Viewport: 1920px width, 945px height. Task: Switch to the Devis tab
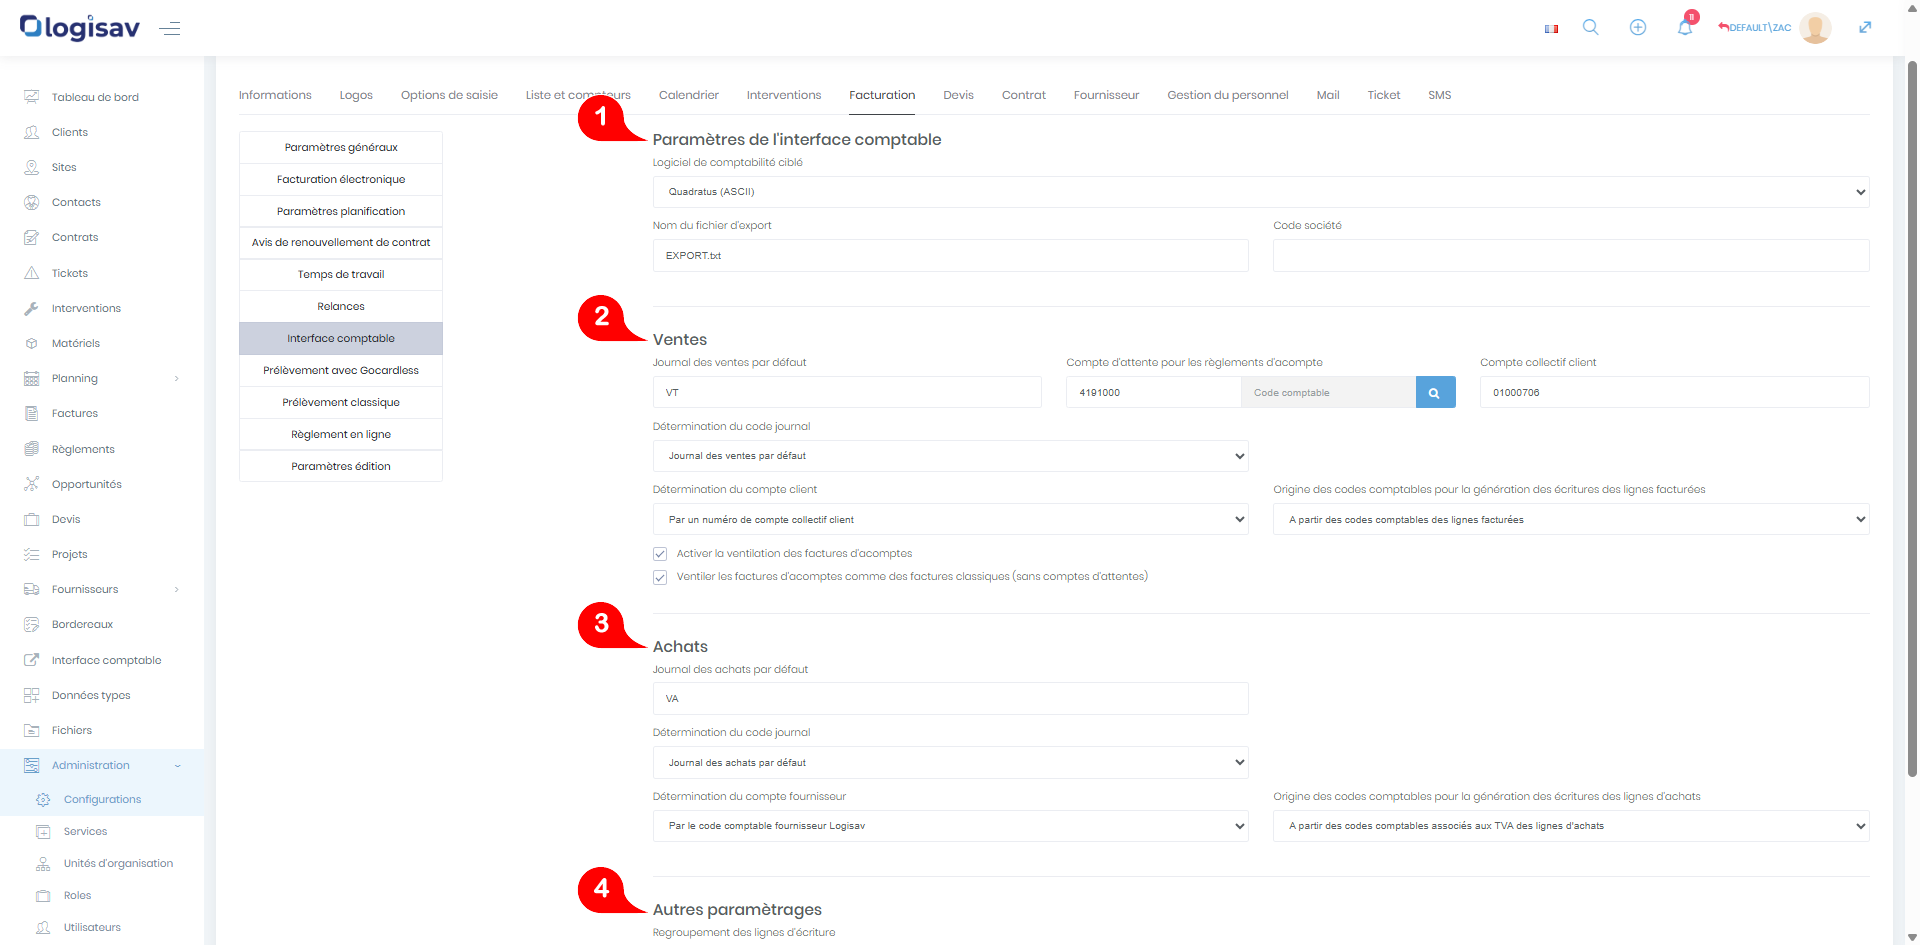click(958, 95)
